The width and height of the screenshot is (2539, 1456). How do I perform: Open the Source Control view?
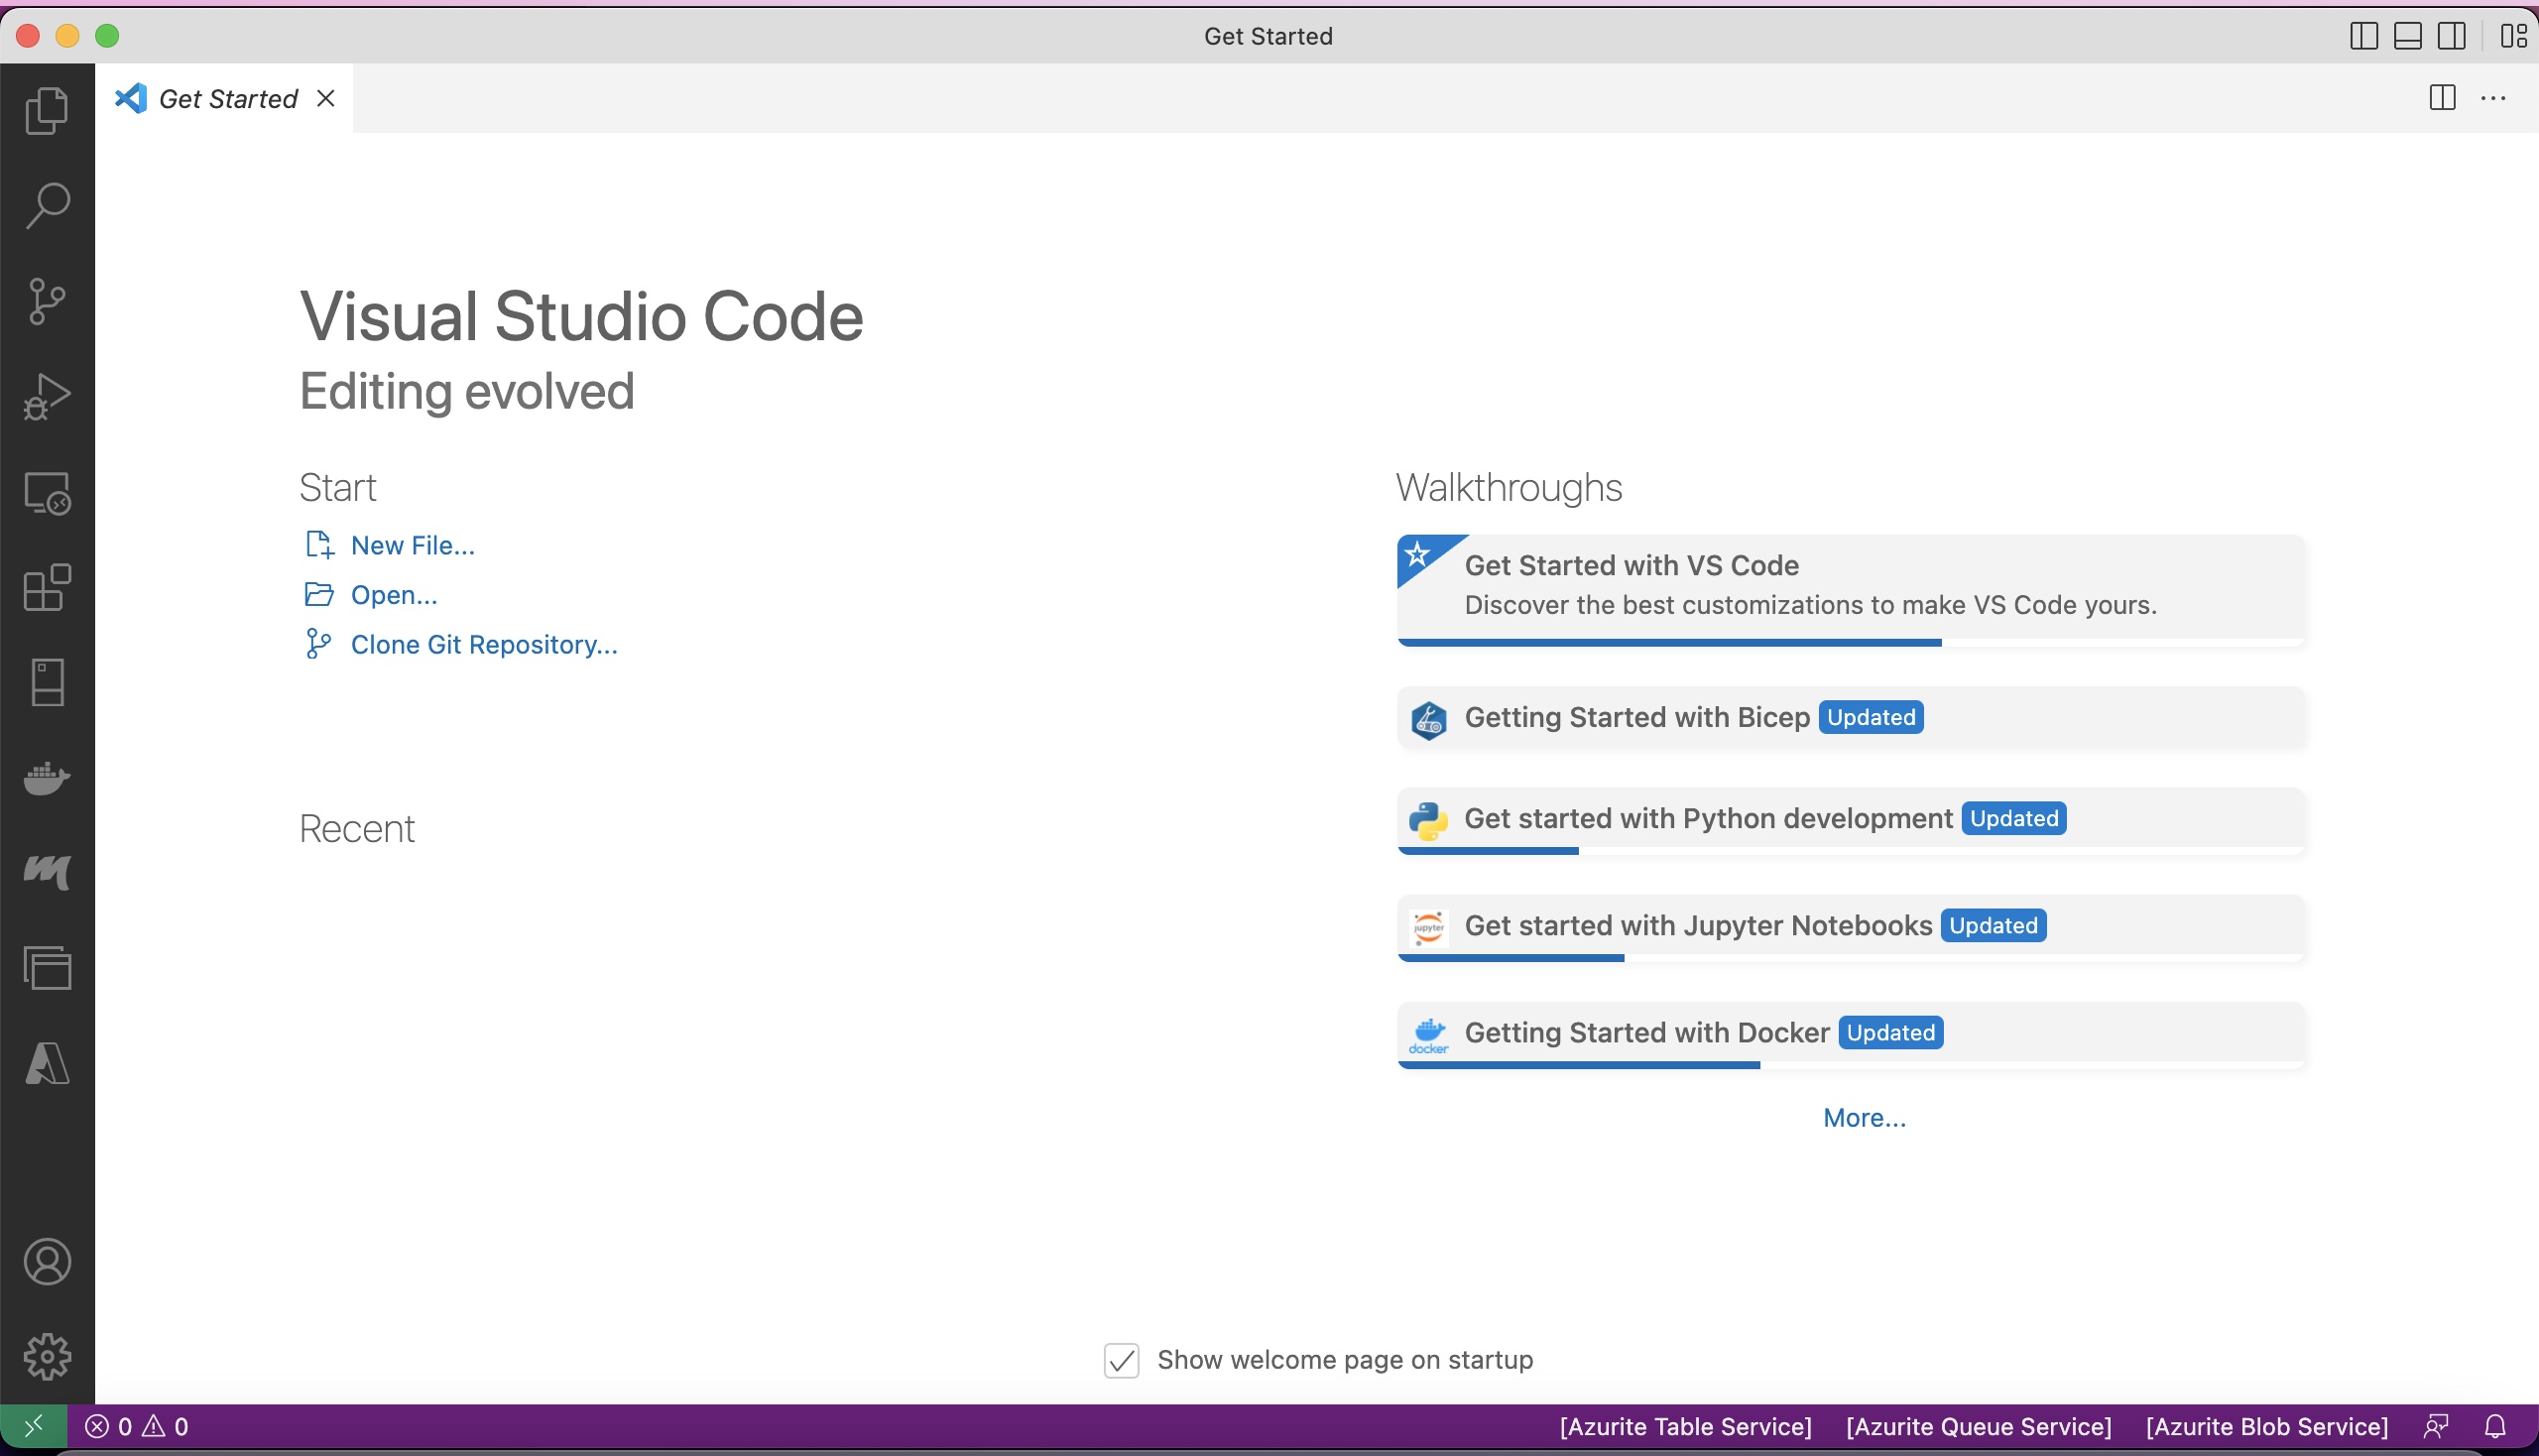tap(47, 300)
